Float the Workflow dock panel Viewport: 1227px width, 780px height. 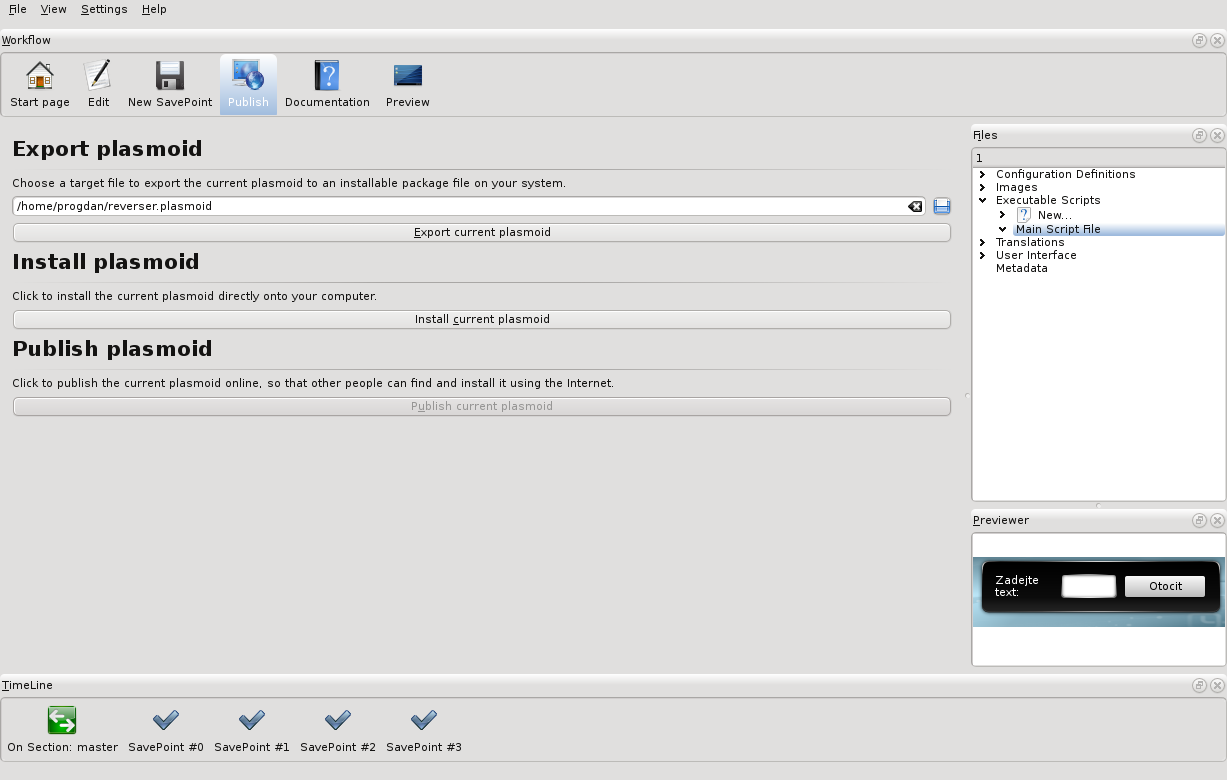point(1199,41)
